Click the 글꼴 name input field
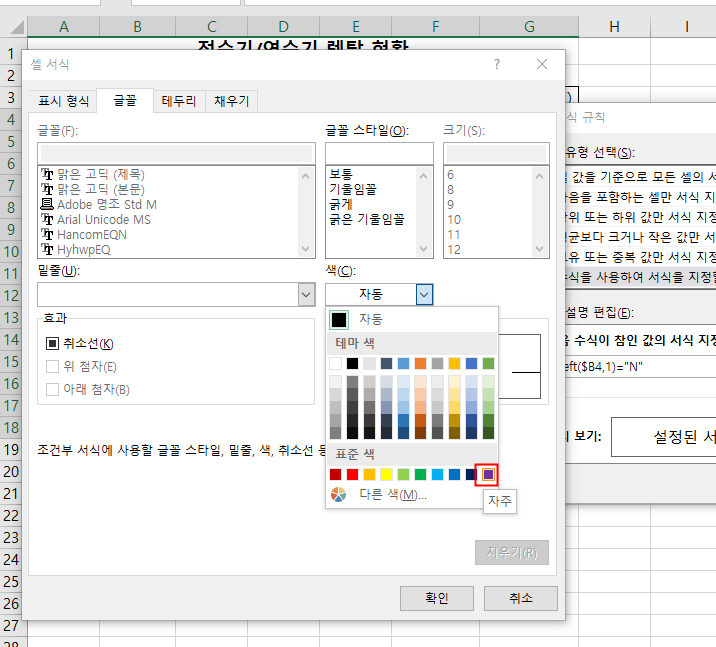 (x=176, y=153)
